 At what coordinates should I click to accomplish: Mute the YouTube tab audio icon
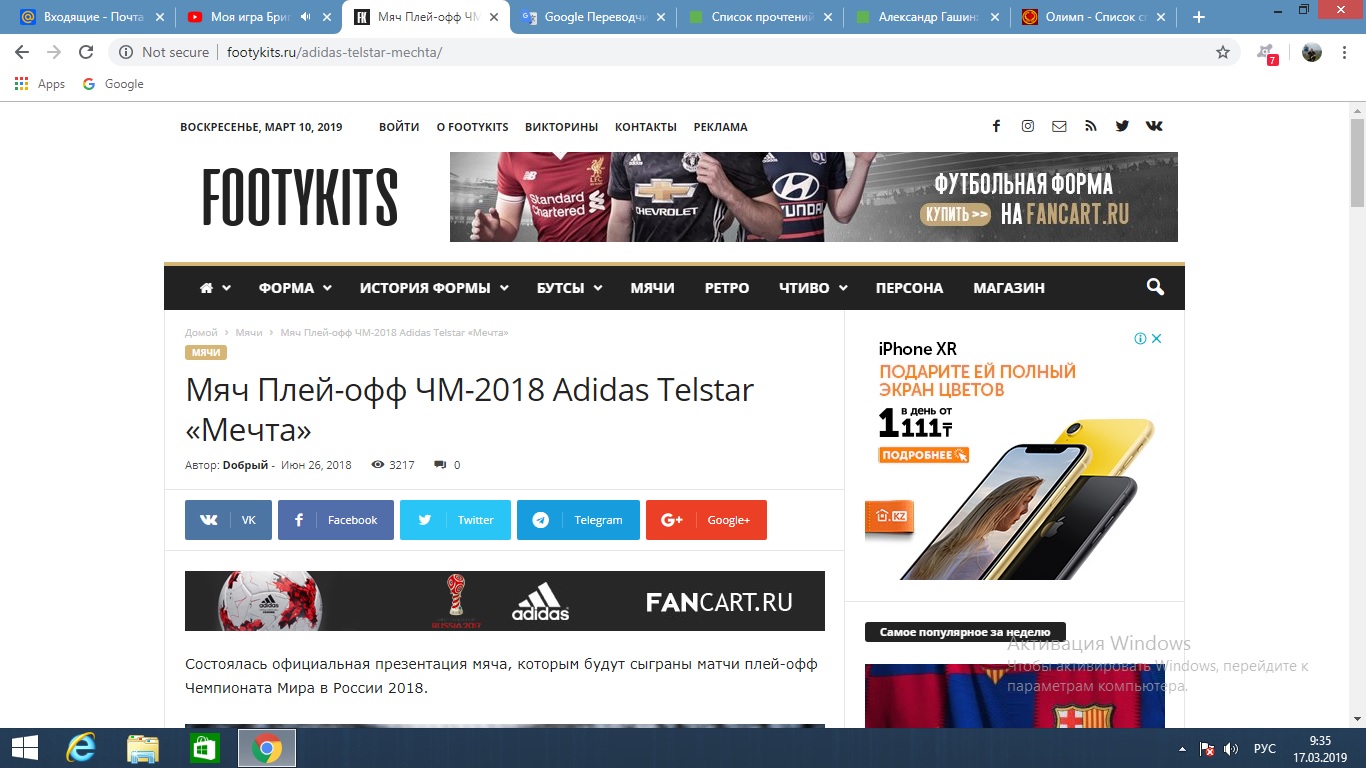[305, 17]
